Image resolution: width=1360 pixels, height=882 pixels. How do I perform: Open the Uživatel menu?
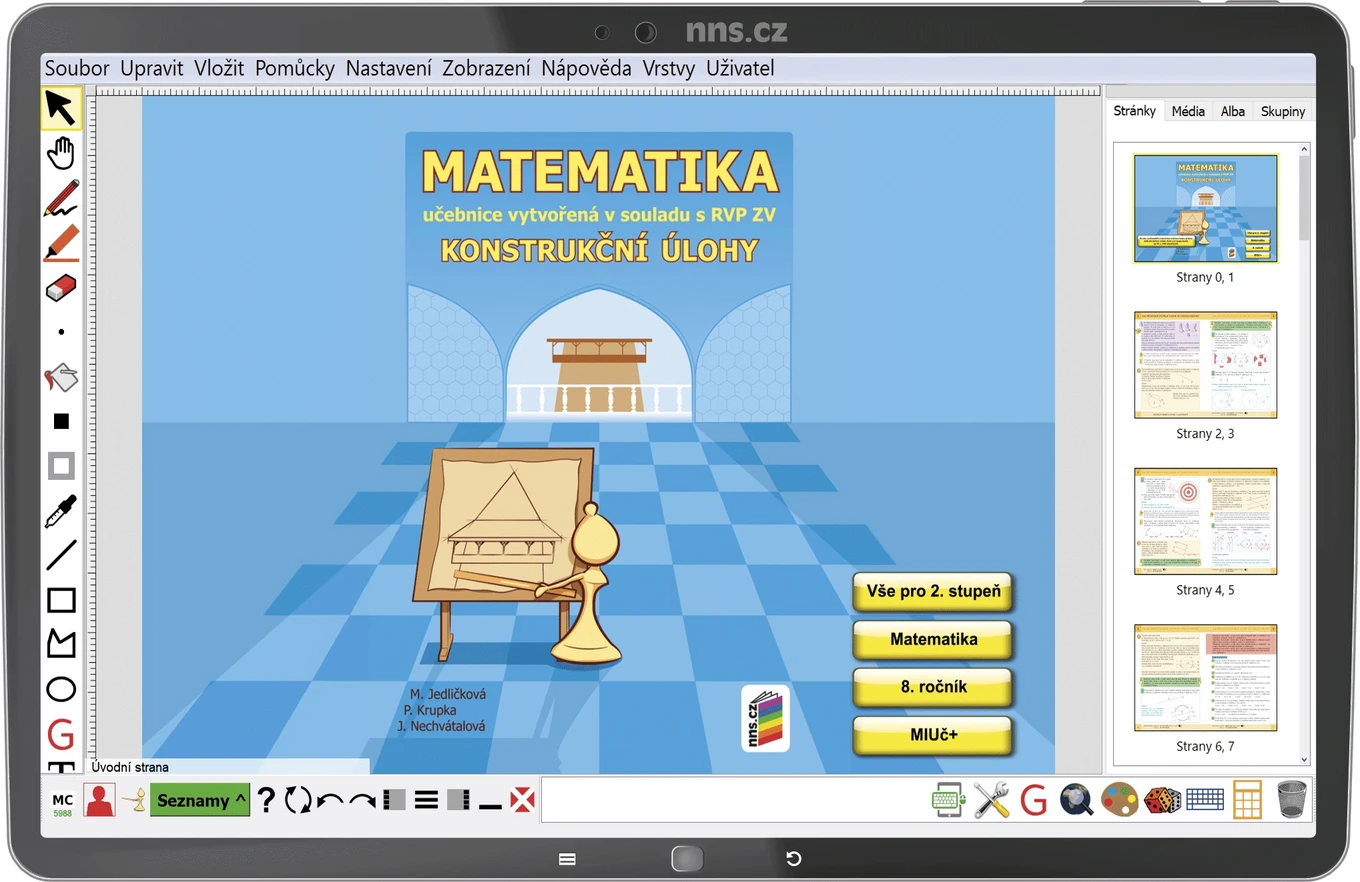point(740,68)
